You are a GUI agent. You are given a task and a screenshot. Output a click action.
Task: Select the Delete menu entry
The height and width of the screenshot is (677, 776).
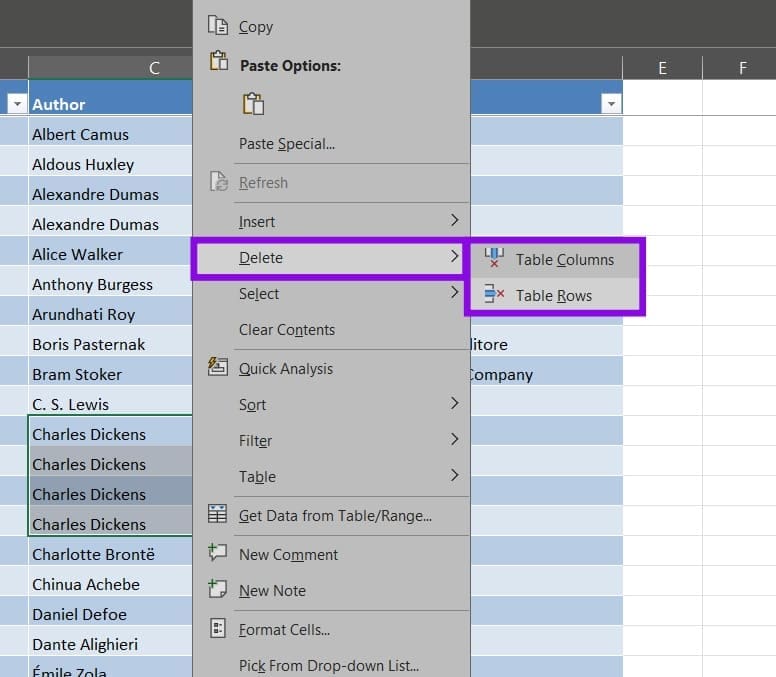pos(329,258)
